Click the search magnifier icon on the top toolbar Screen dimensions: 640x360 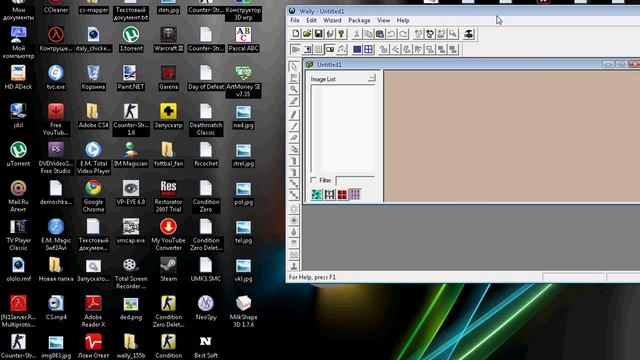[453, 34]
